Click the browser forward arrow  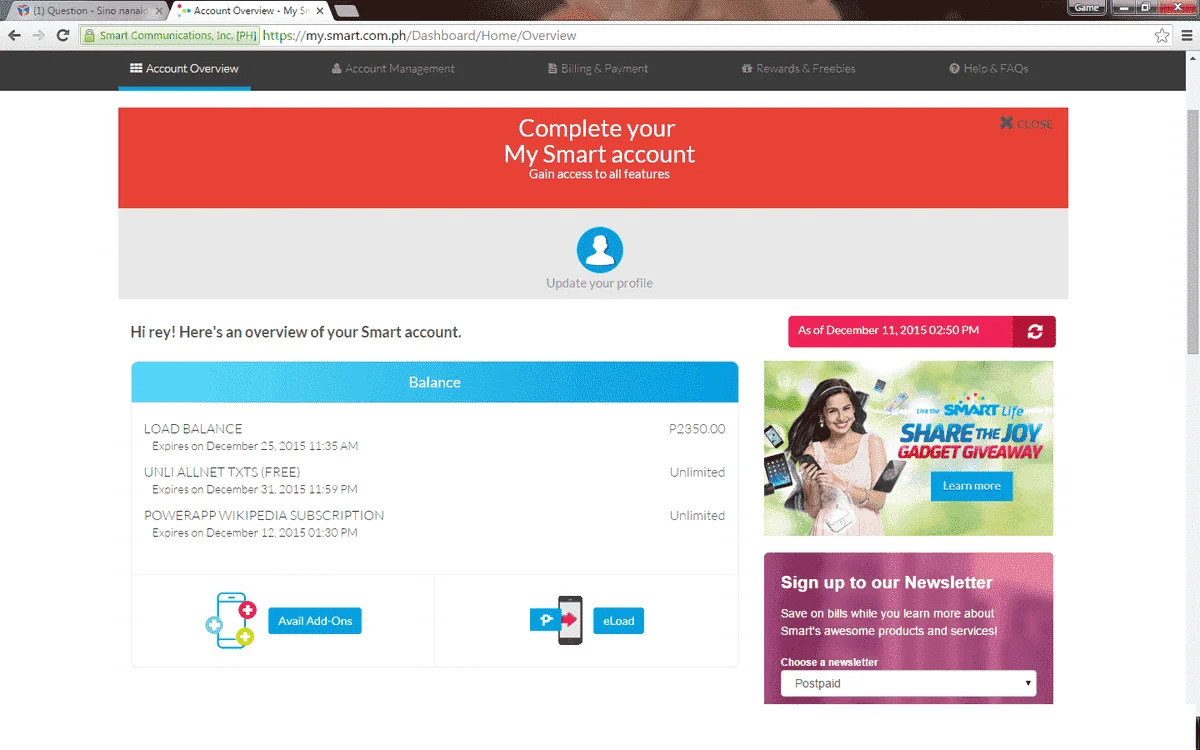tap(39, 35)
